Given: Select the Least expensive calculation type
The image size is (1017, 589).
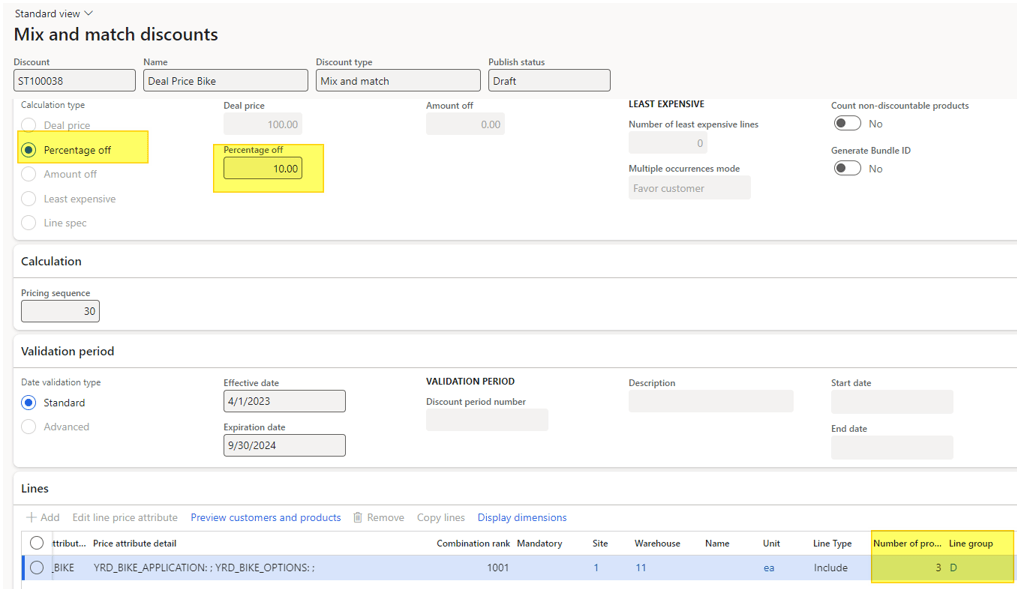Looking at the screenshot, I should point(28,198).
